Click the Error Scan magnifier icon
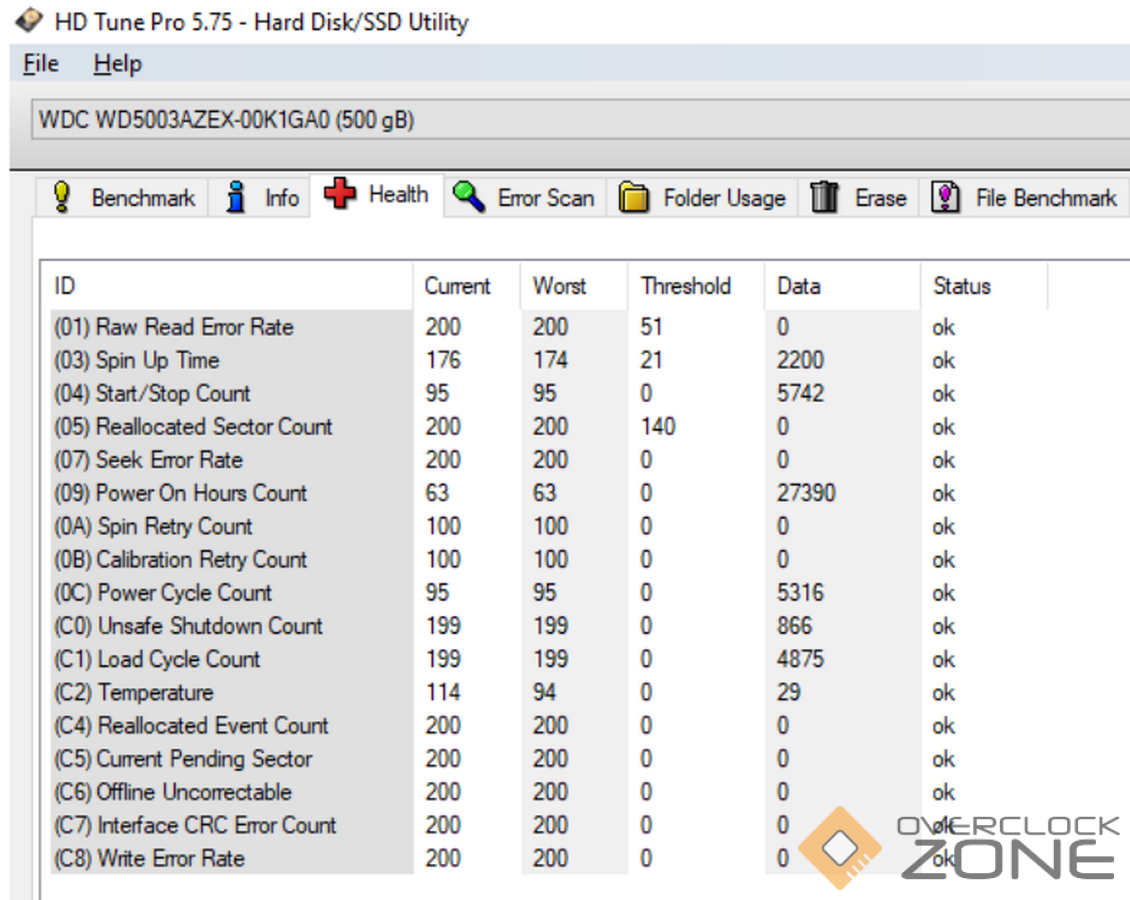Screen dimensions: 1130x900 [469, 197]
